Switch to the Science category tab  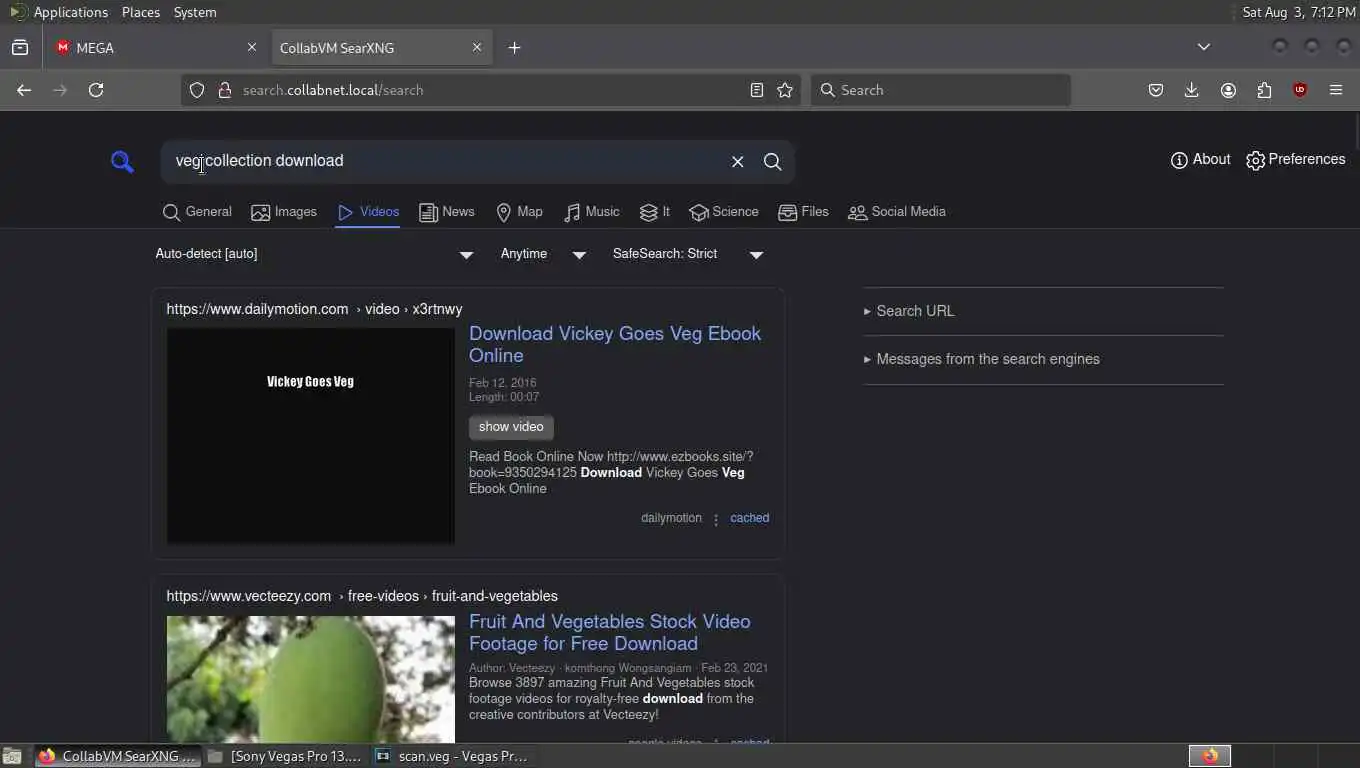pos(724,212)
